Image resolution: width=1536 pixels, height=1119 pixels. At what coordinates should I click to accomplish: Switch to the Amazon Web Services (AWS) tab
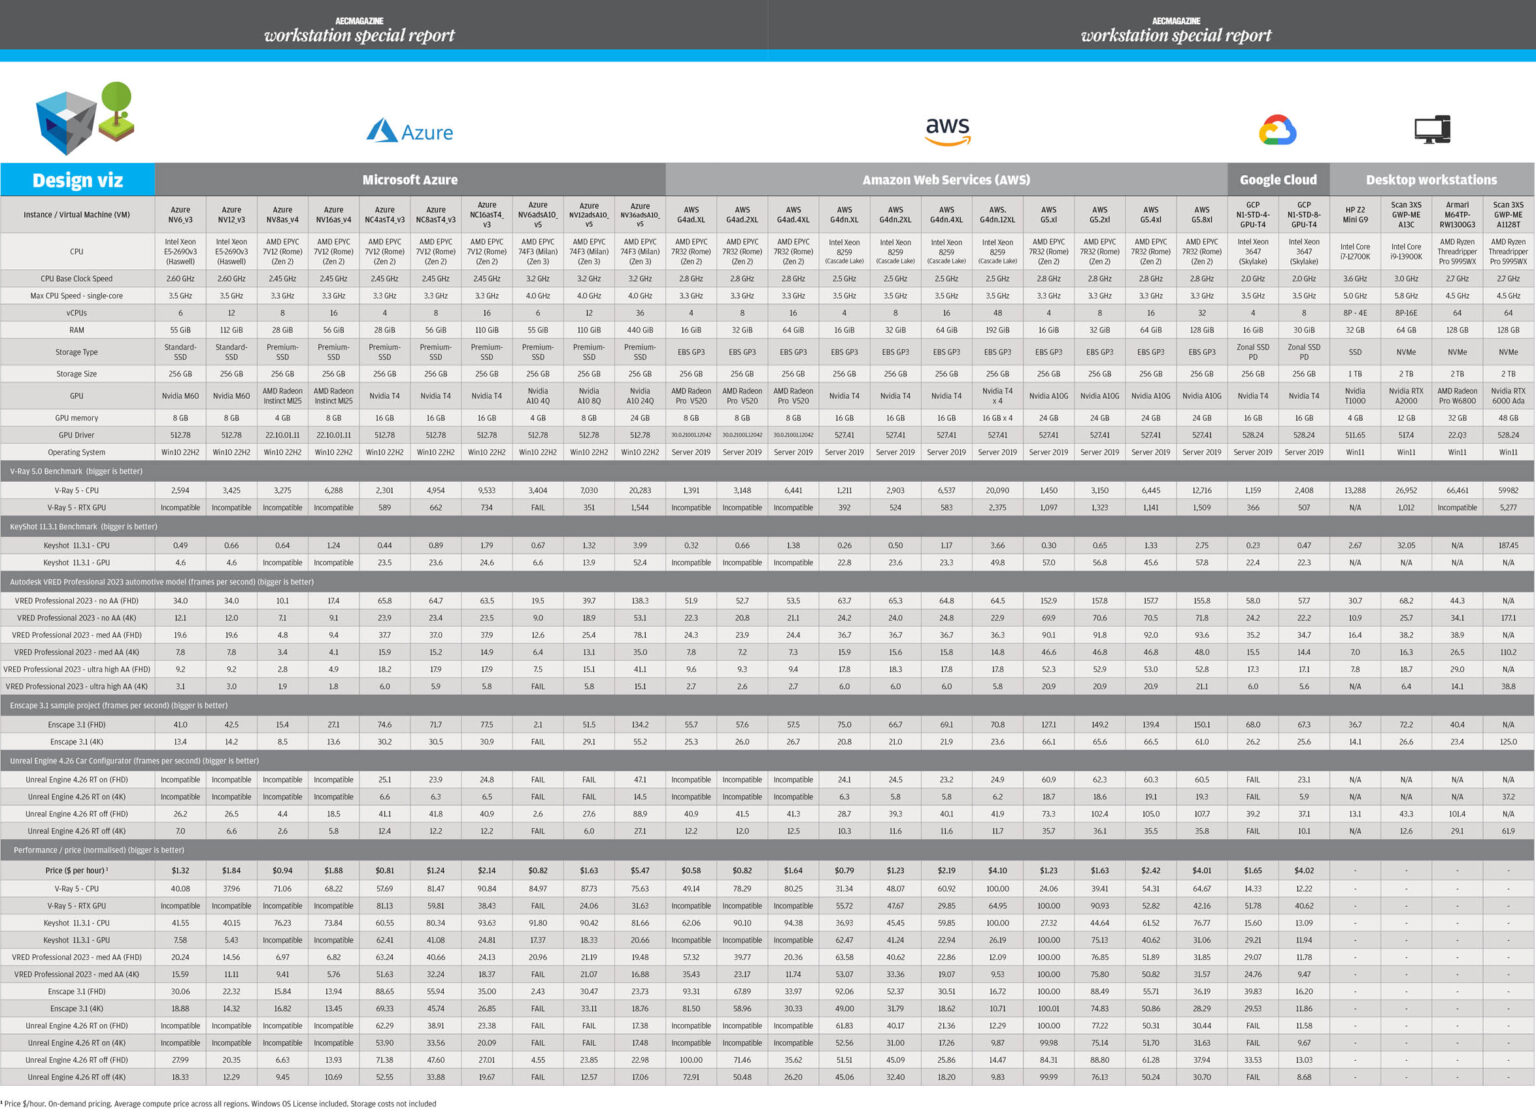(x=945, y=180)
